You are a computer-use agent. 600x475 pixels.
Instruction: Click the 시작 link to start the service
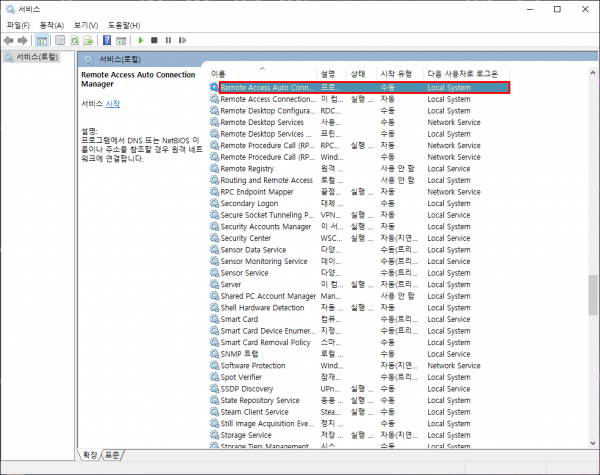112,104
